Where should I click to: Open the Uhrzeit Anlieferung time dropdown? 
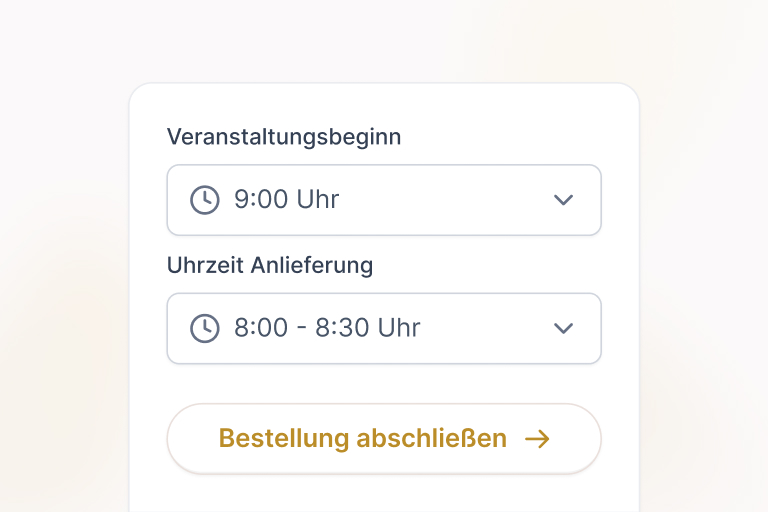click(384, 328)
